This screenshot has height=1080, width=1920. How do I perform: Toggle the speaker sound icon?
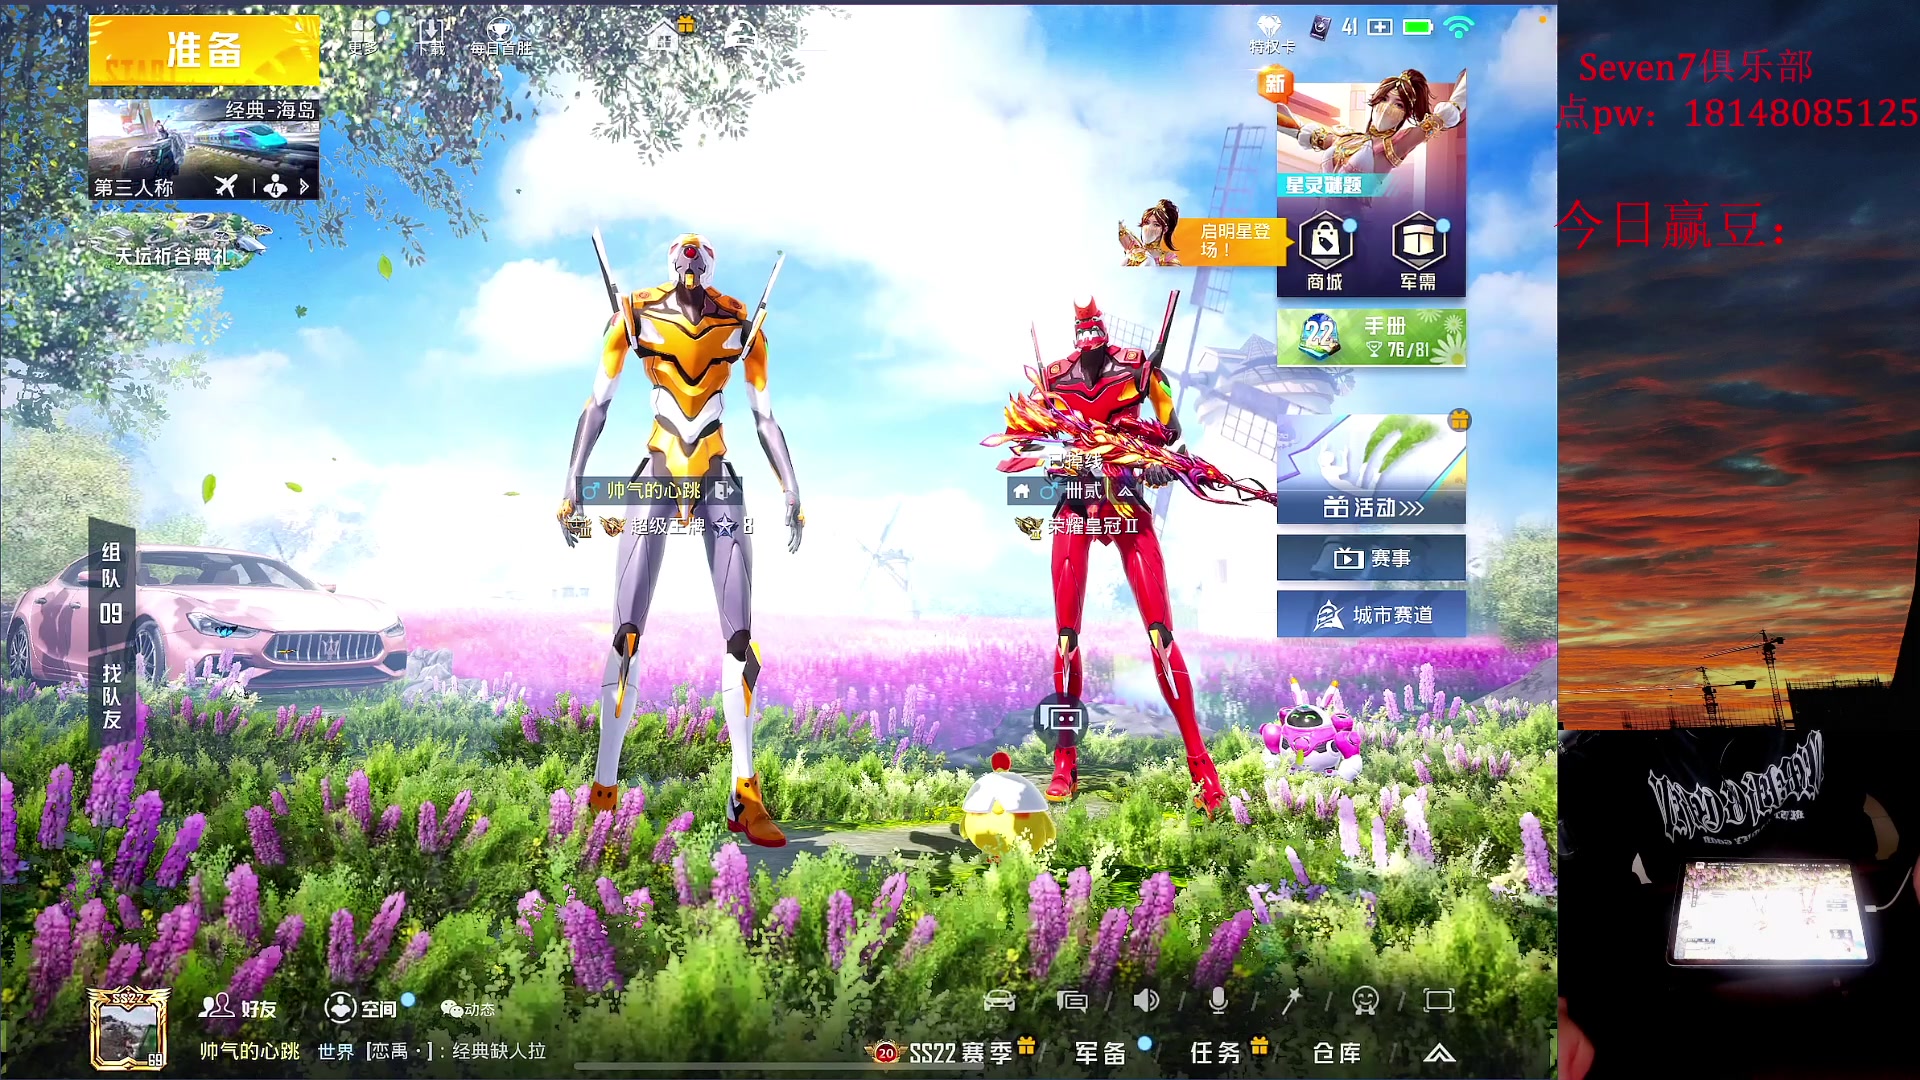(x=1146, y=1000)
